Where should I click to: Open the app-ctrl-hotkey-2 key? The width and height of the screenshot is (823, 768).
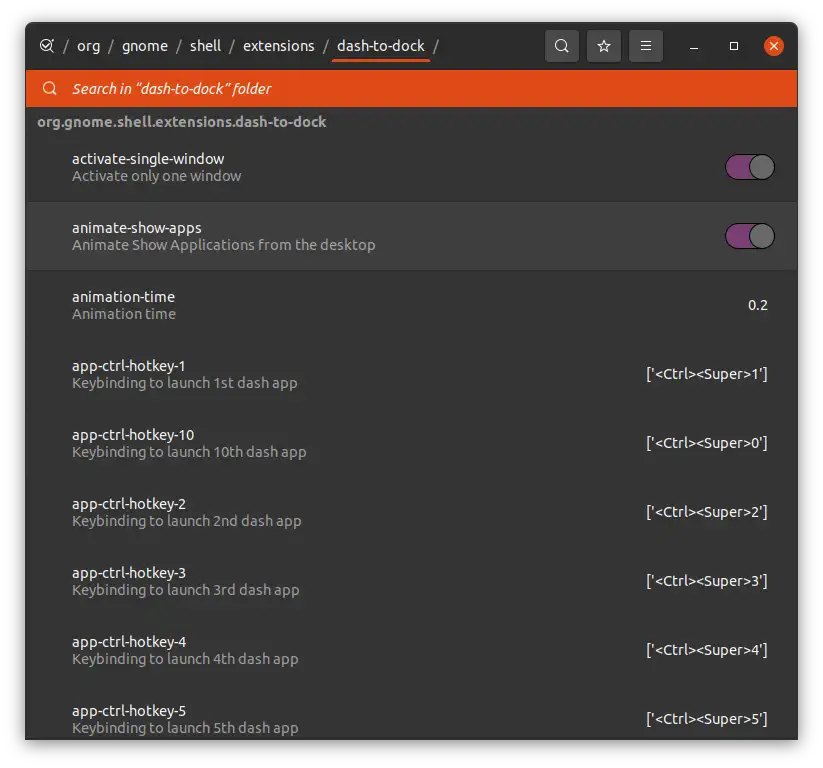[x=412, y=512]
